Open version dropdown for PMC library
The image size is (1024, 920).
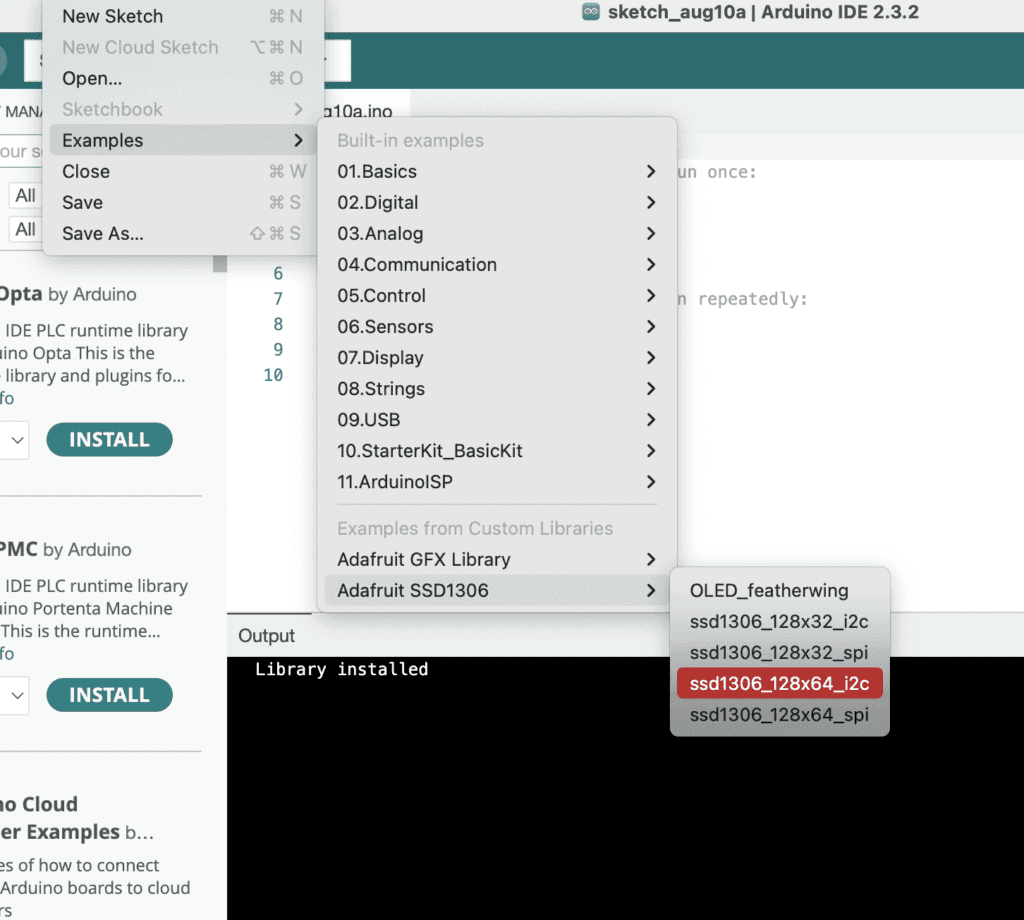point(14,695)
